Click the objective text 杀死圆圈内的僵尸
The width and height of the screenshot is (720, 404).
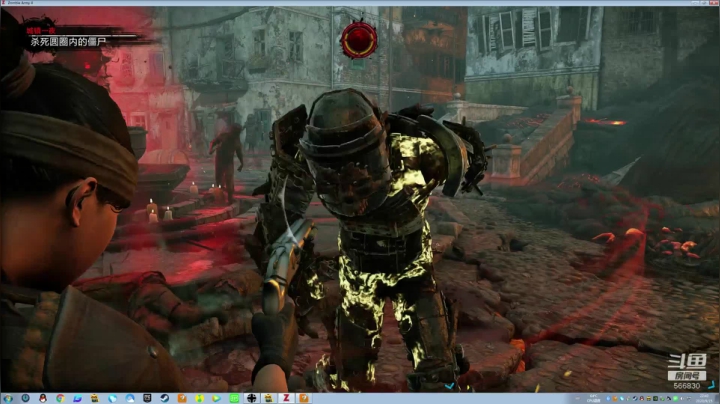click(68, 42)
